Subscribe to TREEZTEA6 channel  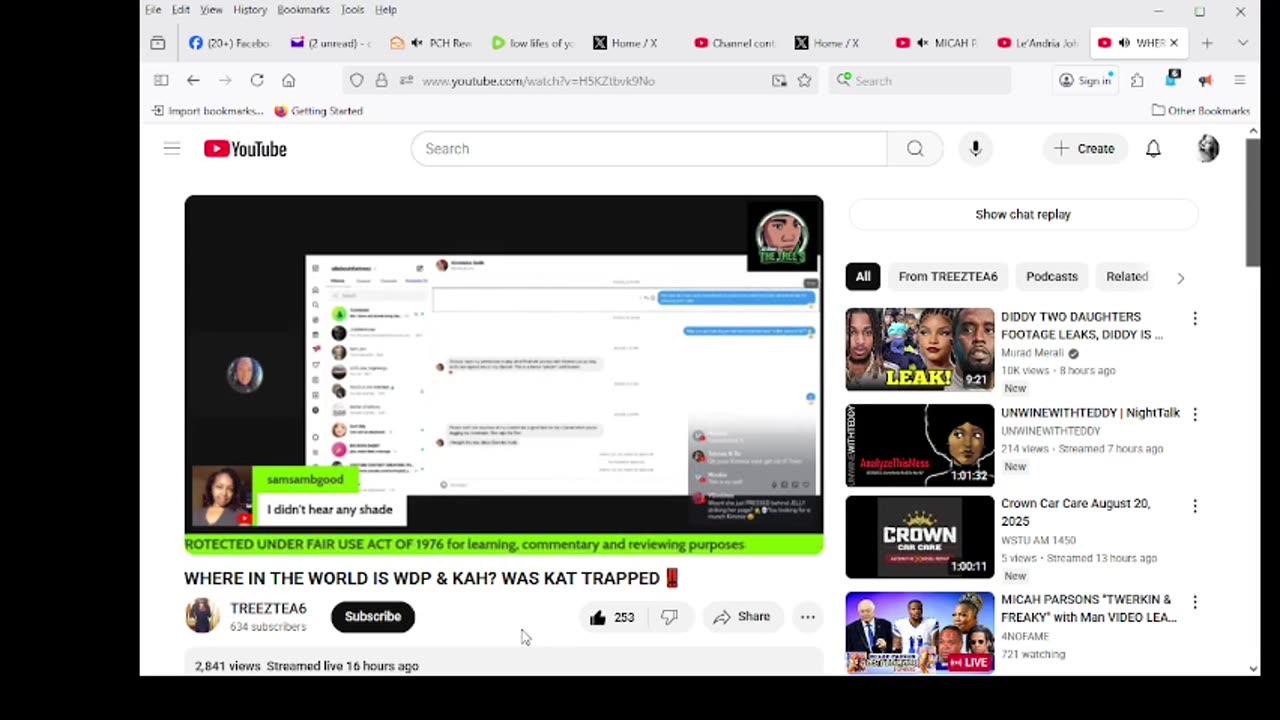coord(373,617)
